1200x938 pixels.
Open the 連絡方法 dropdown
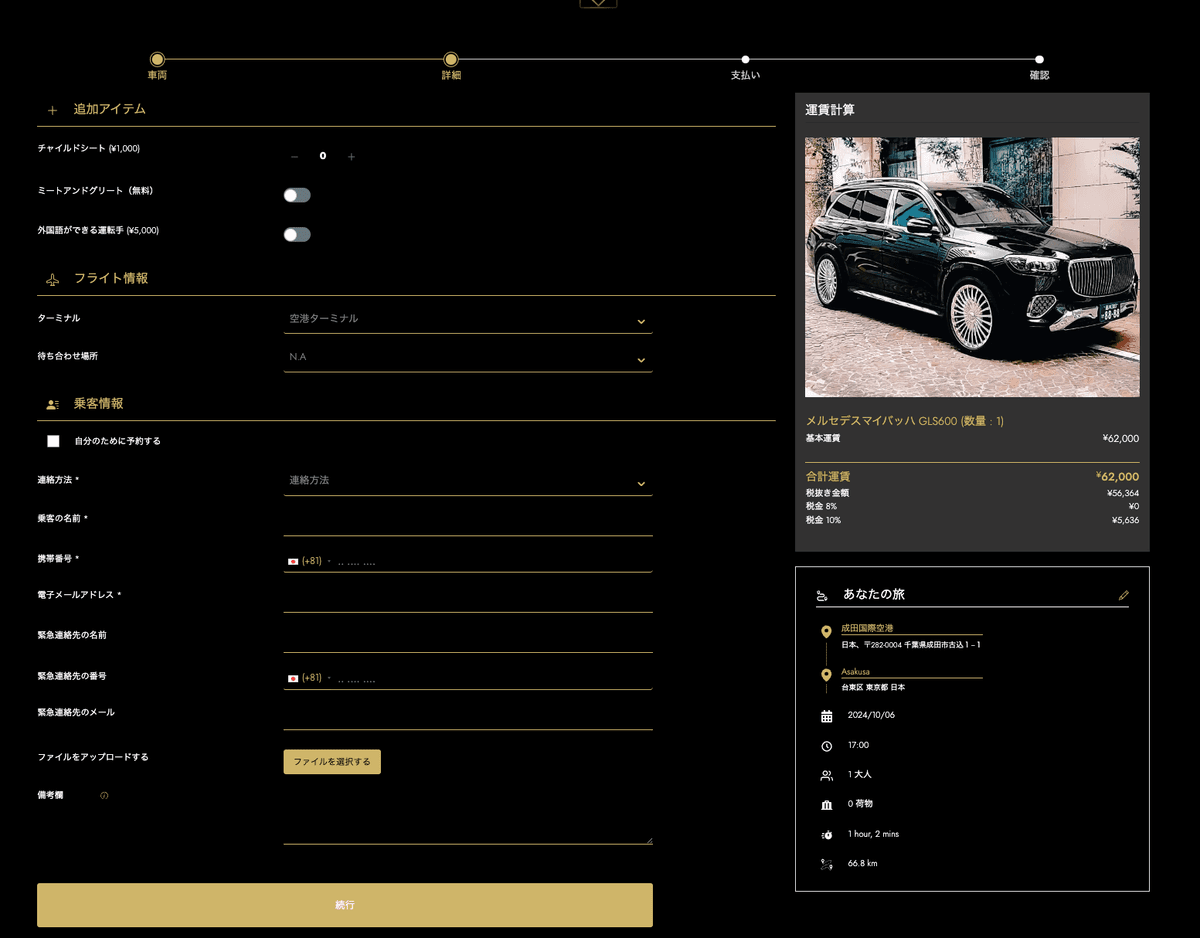467,481
